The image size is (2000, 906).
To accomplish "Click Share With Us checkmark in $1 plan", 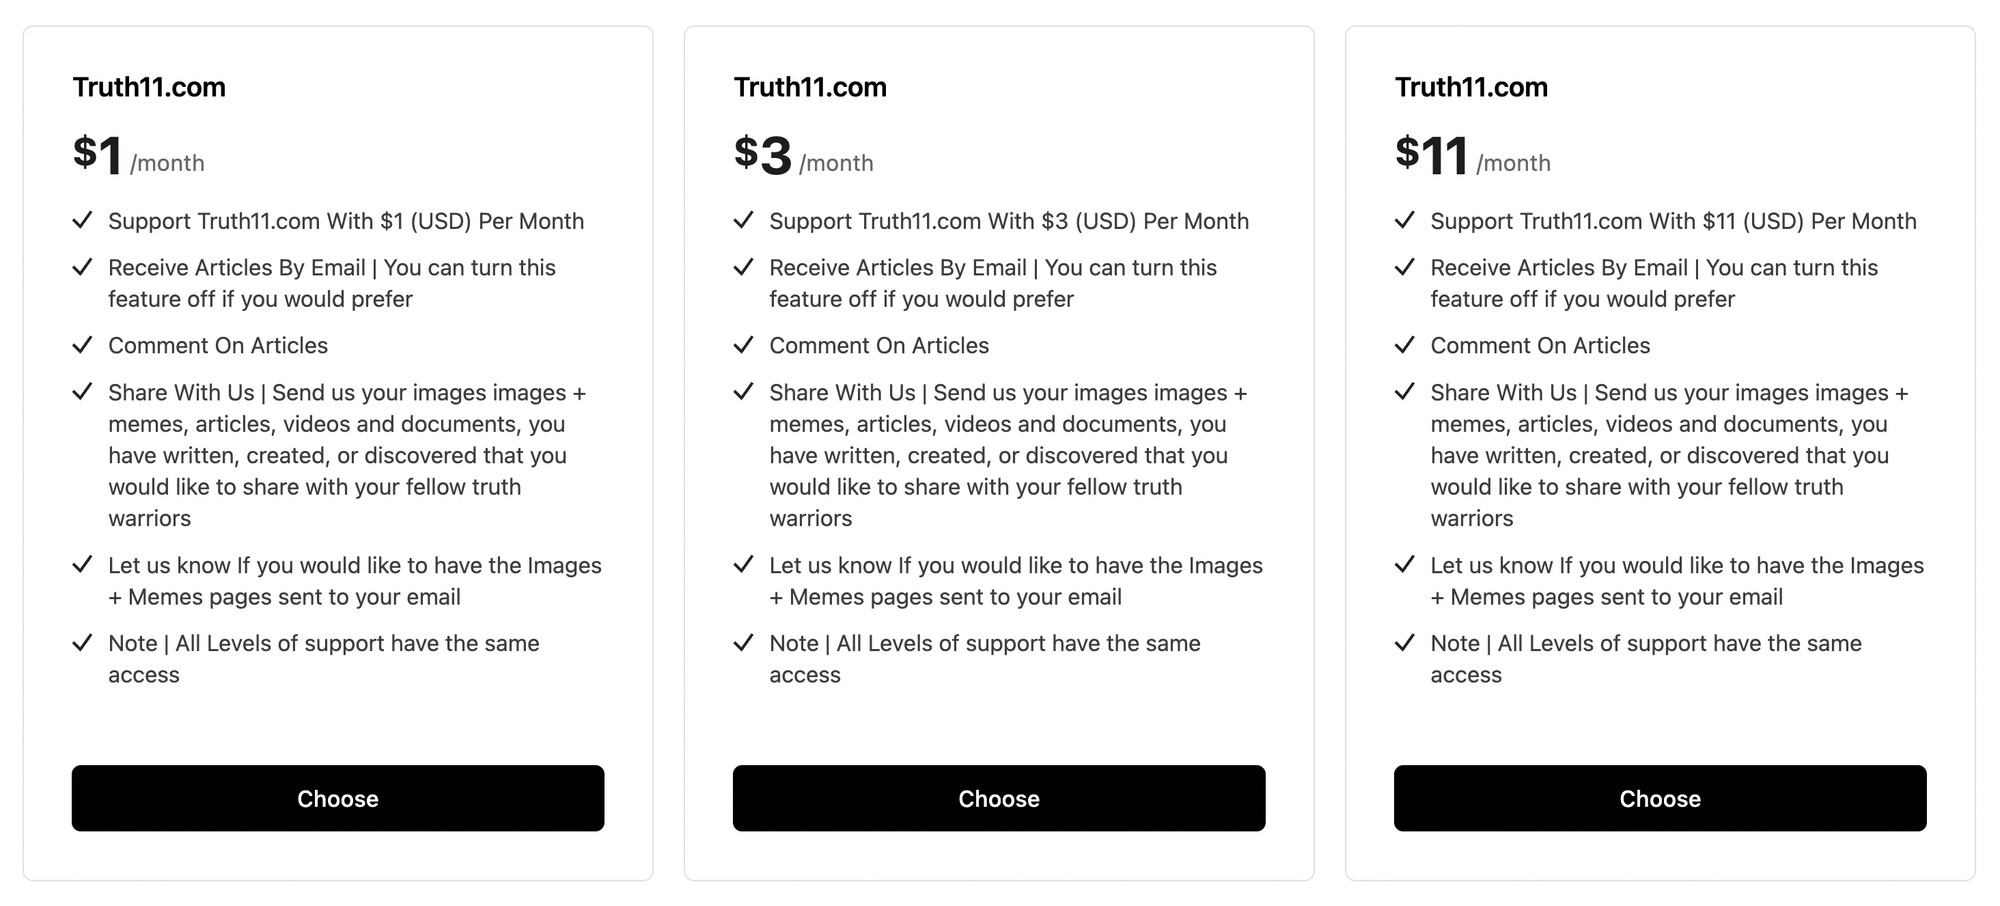I will (83, 392).
